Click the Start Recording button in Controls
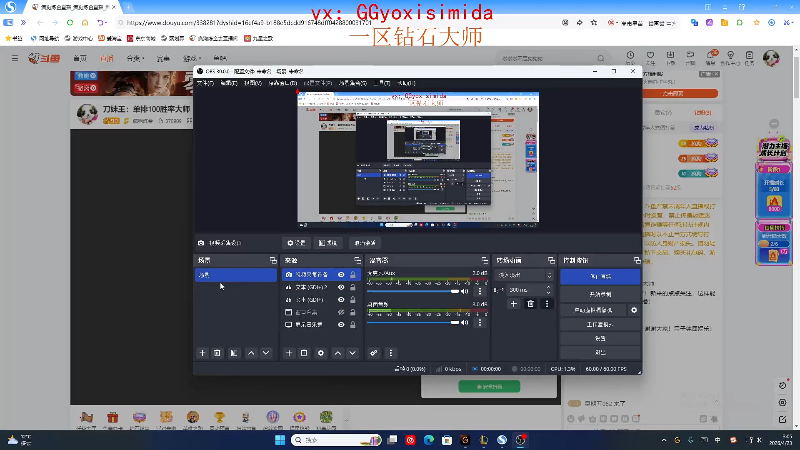 [x=600, y=294]
